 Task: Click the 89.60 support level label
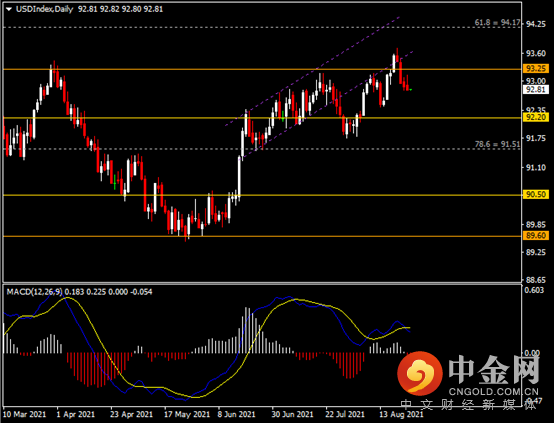(536, 235)
